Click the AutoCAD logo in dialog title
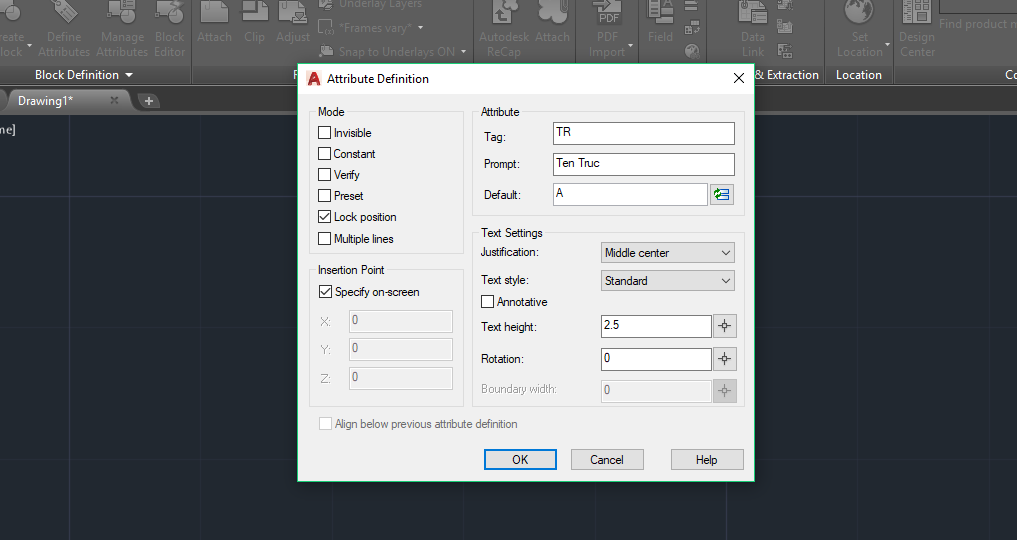This screenshot has height=540, width=1017. (313, 78)
